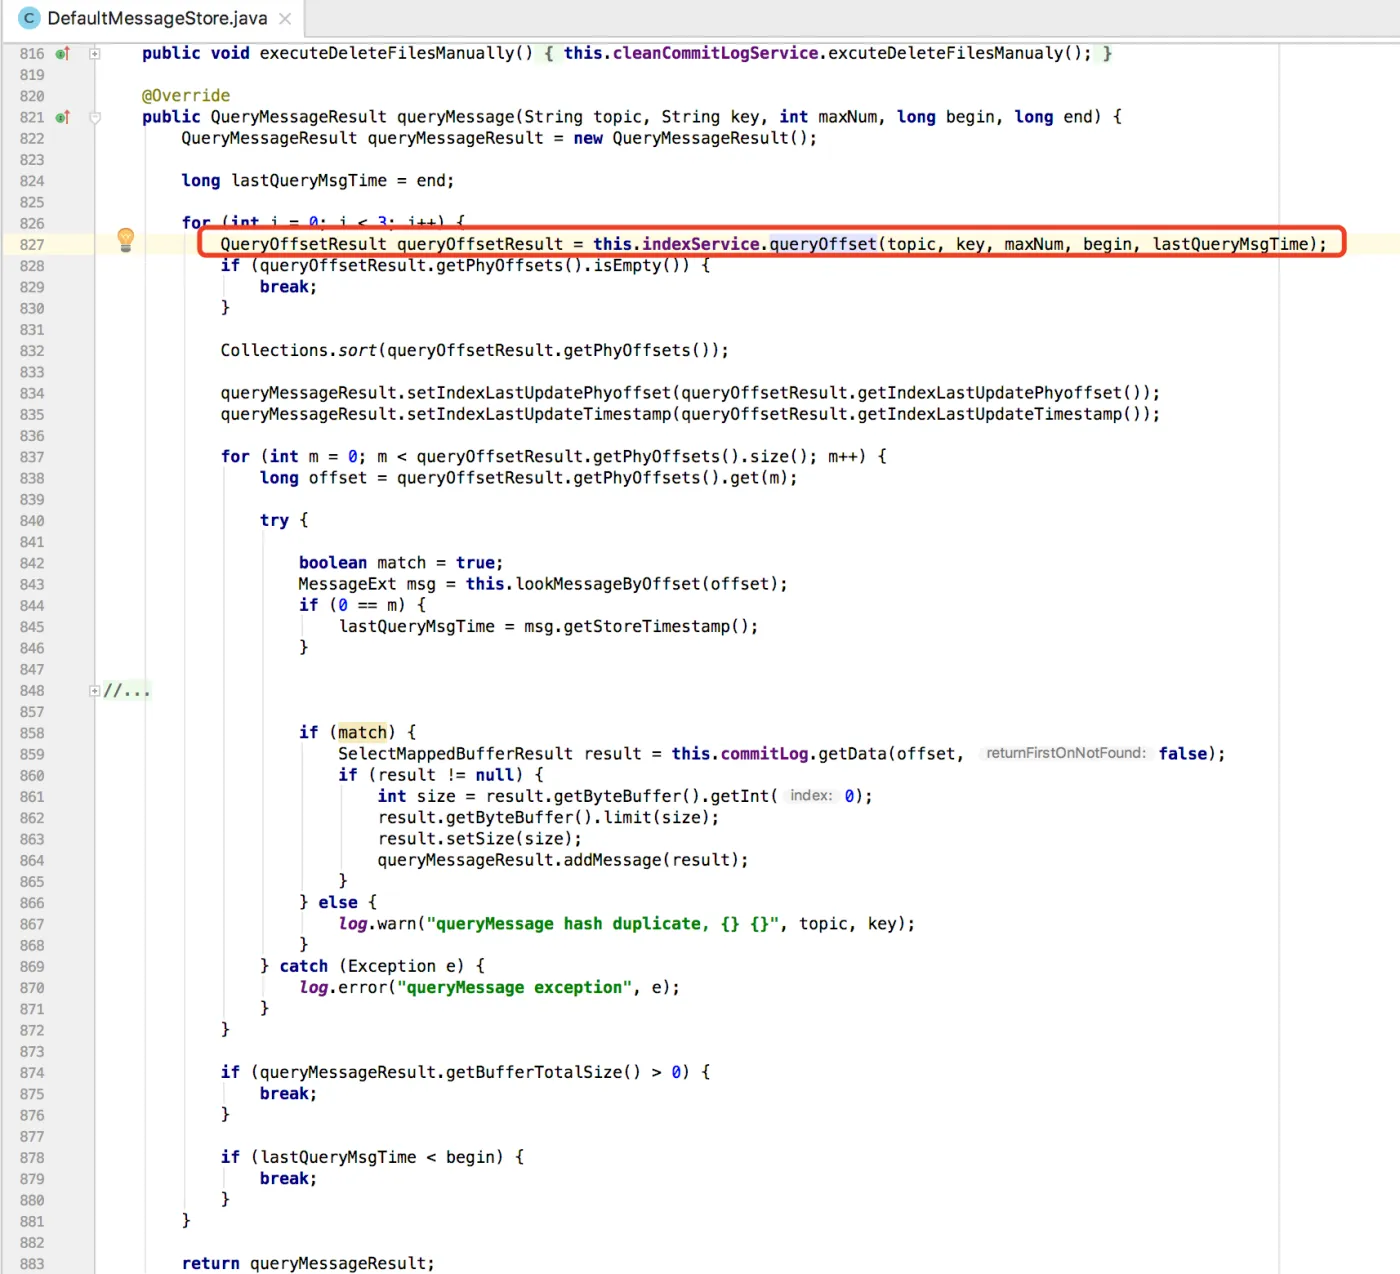Image resolution: width=1400 pixels, height=1274 pixels.
Task: Click commitLog on line 859
Action: (764, 754)
